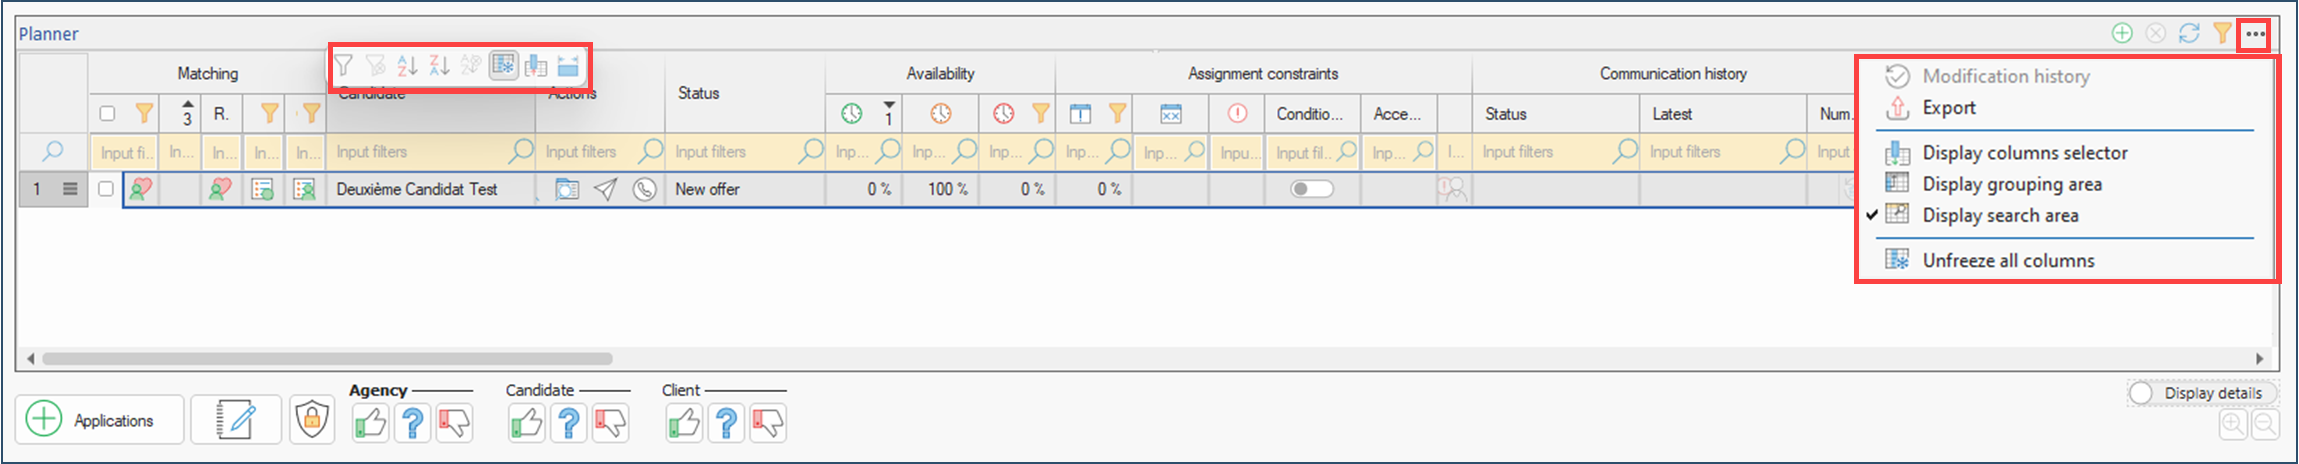Click the shield lock icon button

(x=312, y=420)
